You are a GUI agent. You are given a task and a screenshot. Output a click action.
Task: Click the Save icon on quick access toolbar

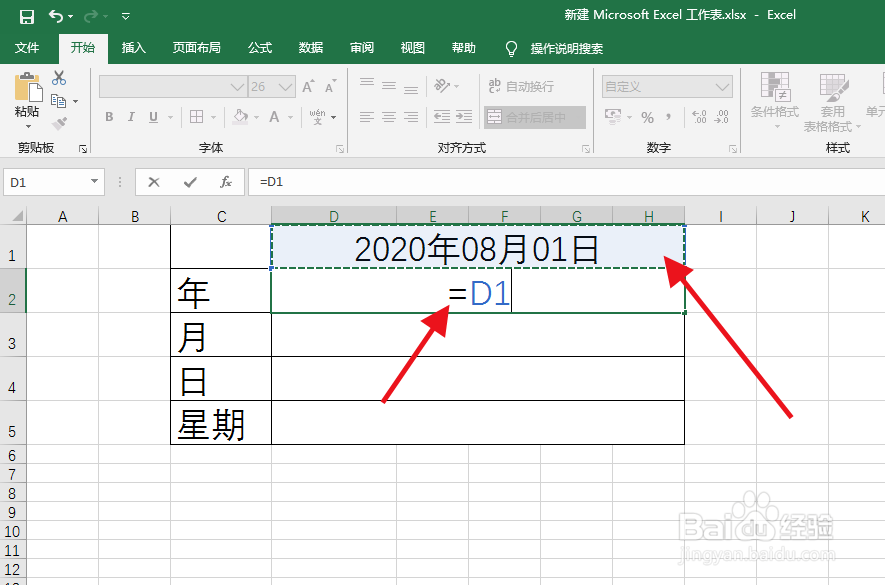coord(26,14)
